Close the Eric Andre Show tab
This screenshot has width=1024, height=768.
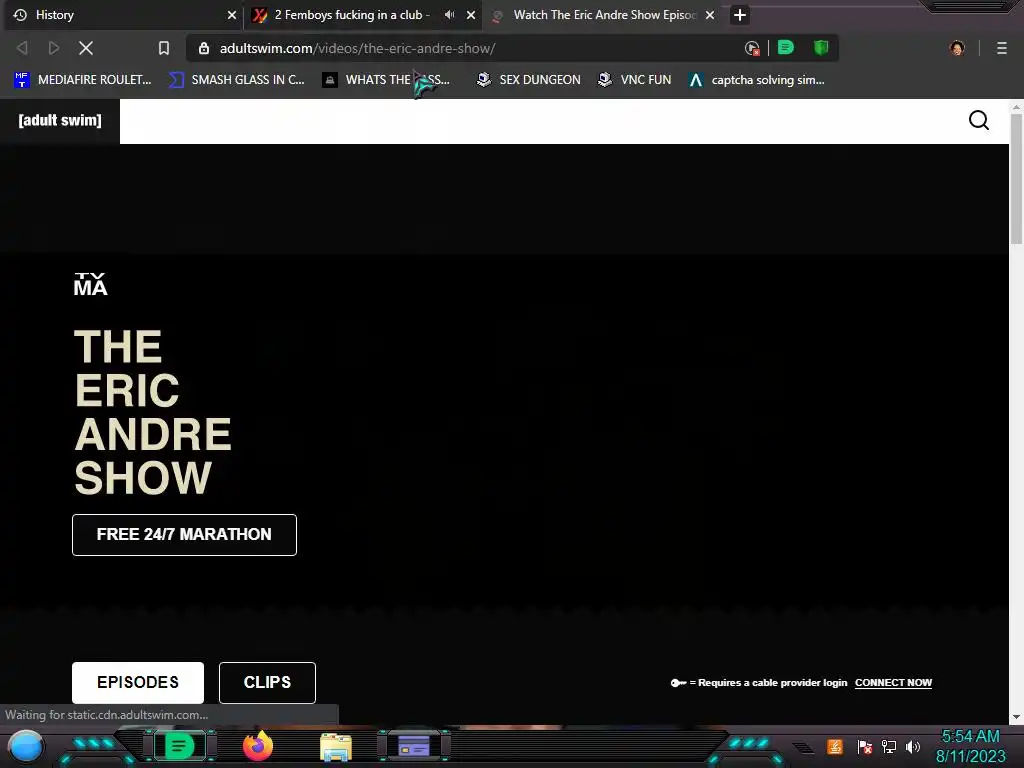pyautogui.click(x=710, y=15)
